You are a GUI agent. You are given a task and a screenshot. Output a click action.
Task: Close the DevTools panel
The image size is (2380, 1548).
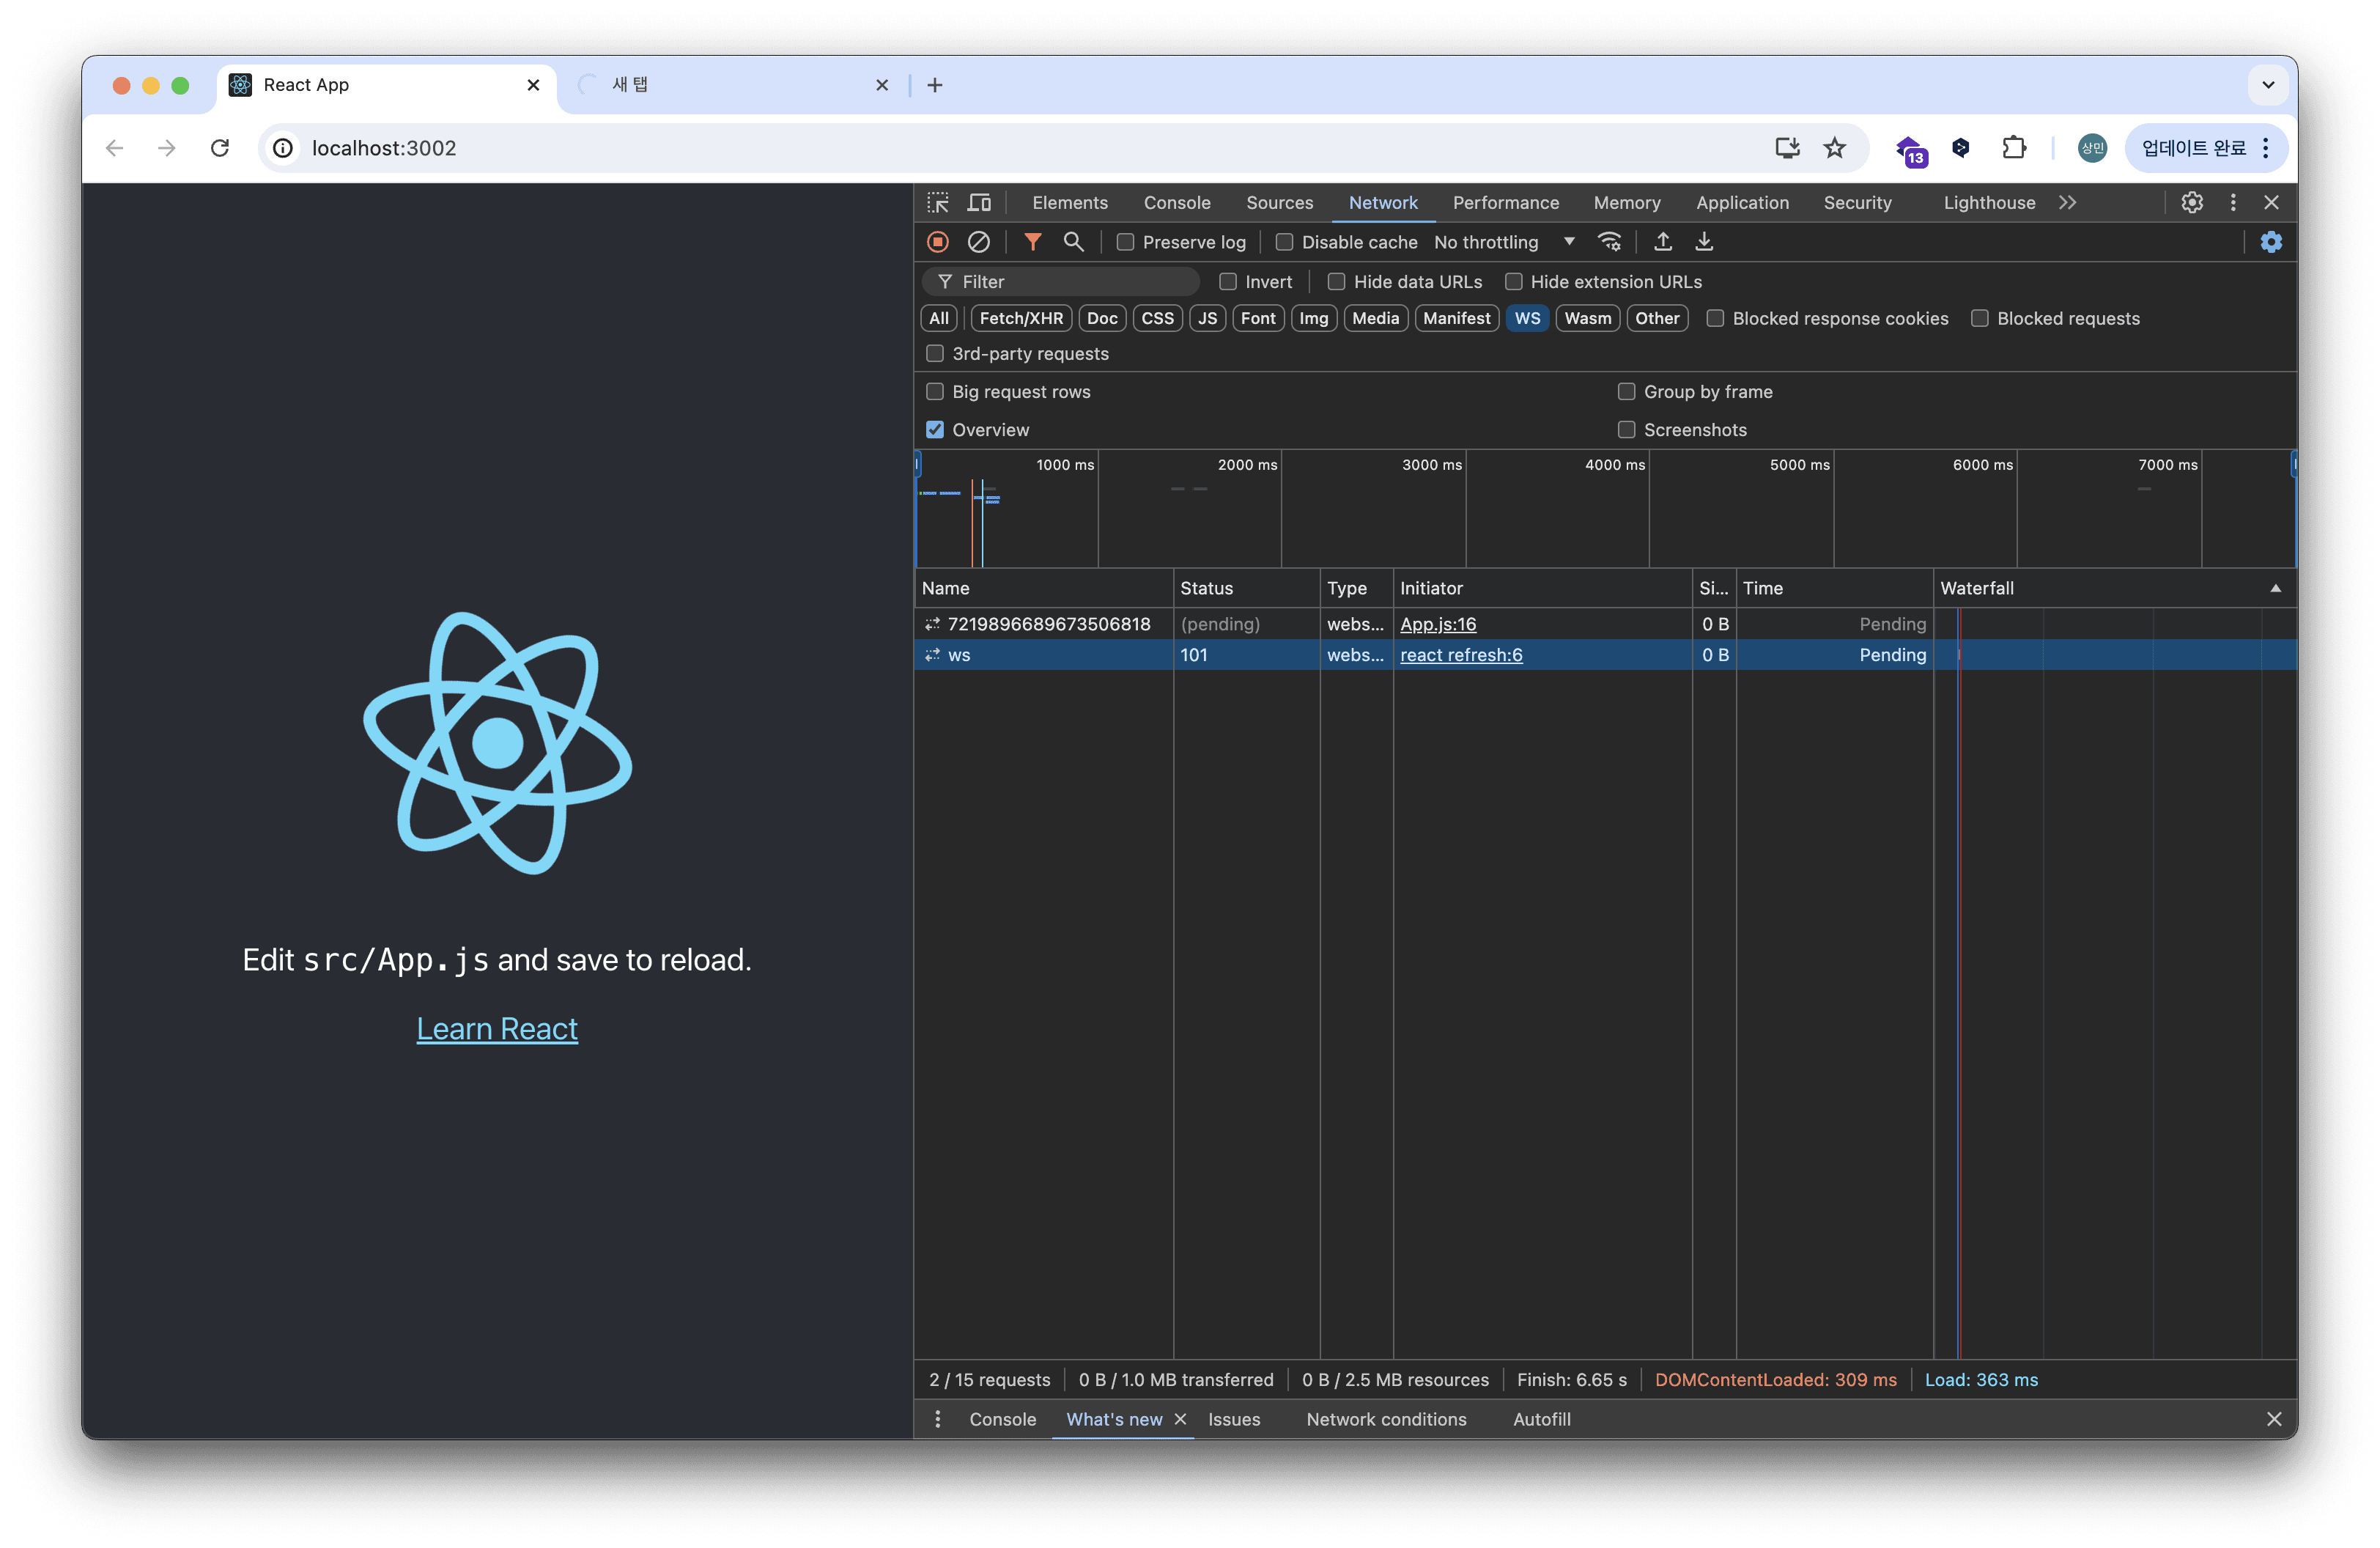[x=2271, y=203]
